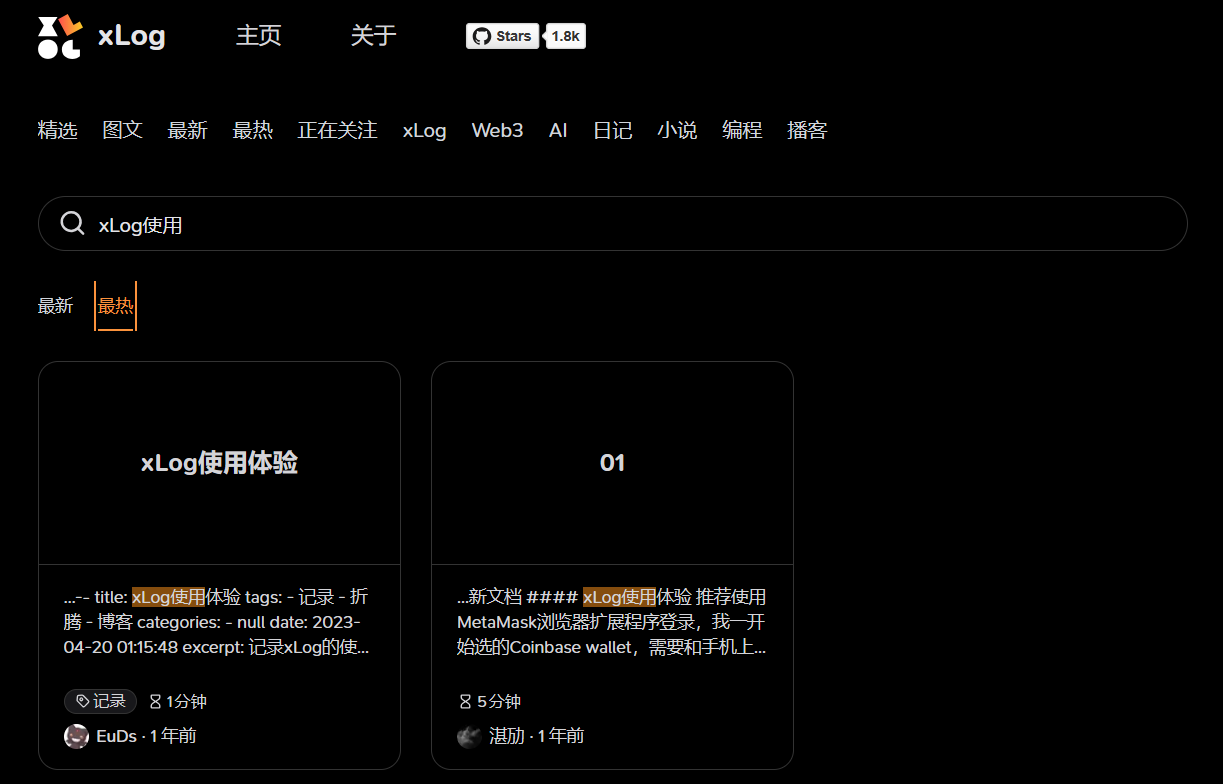Select the 图文 category tab
Screen dimensions: 1223x784
123,130
